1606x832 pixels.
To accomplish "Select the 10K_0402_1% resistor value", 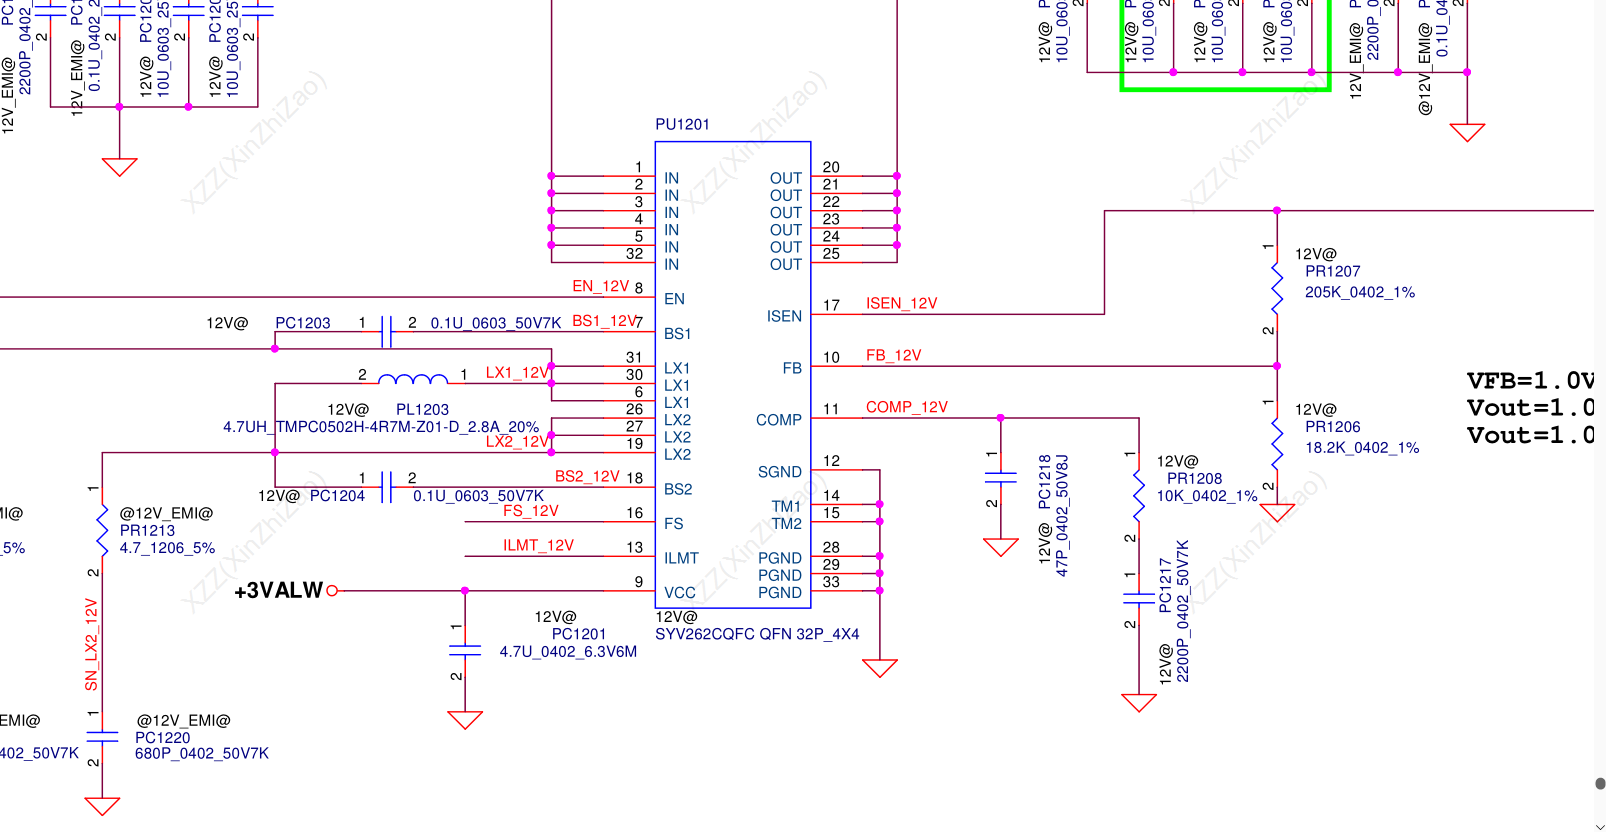I will coord(1207,496).
